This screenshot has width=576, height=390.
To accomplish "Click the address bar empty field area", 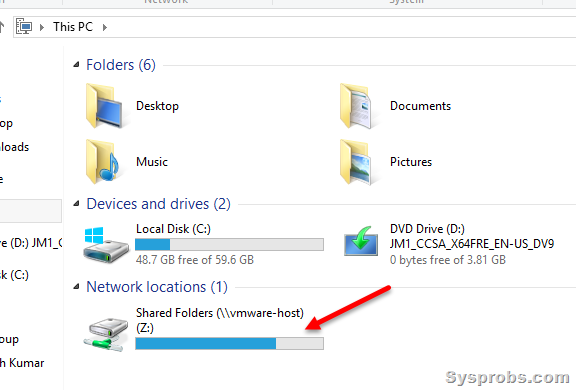I will point(342,27).
